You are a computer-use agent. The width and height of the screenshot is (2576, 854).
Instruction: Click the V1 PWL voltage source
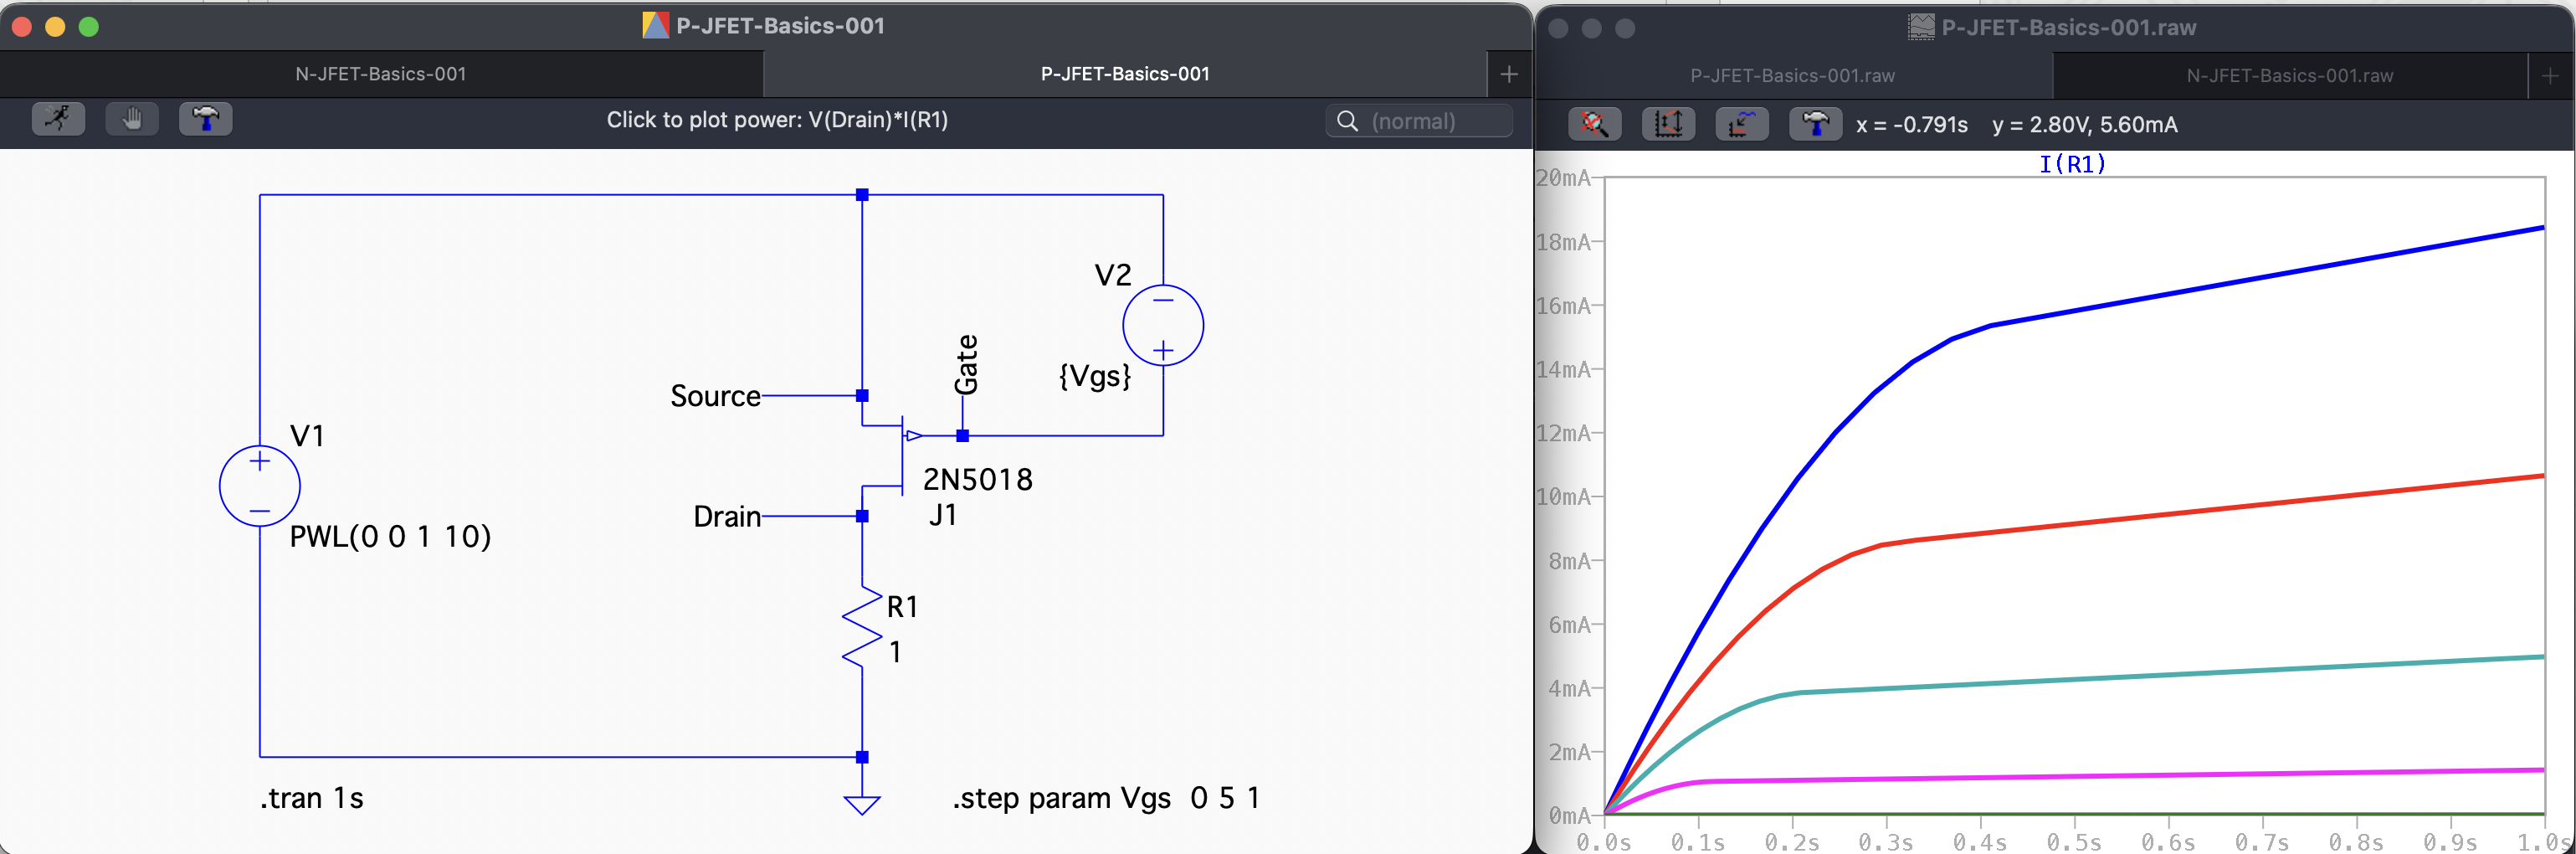[x=259, y=486]
